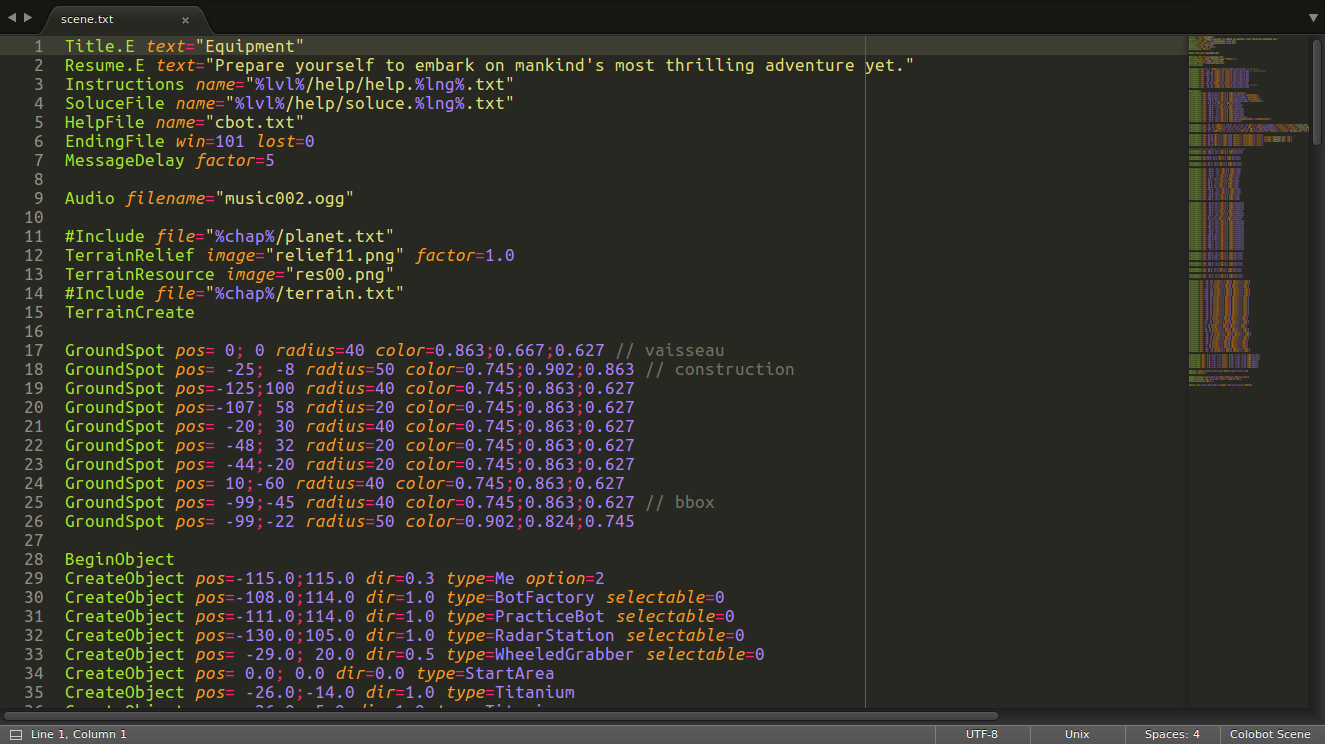Close the scene.txt tab with its x icon
1325x744 pixels.
click(185, 18)
